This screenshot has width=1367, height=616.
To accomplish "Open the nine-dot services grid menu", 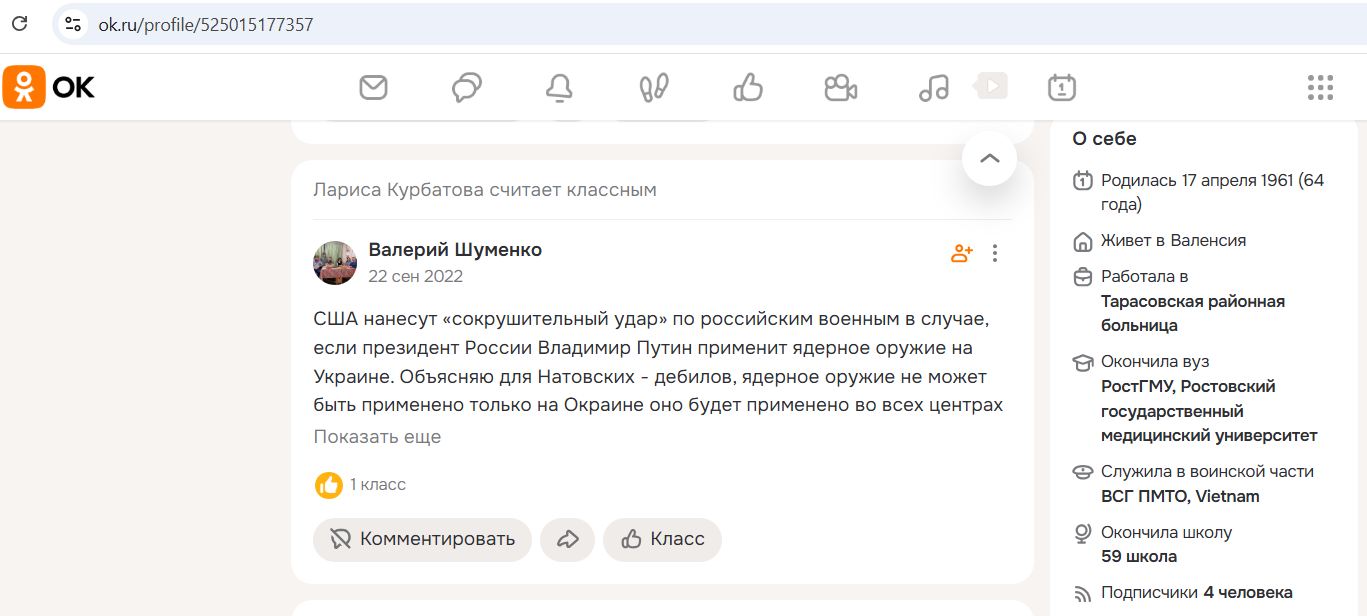I will tap(1320, 88).
